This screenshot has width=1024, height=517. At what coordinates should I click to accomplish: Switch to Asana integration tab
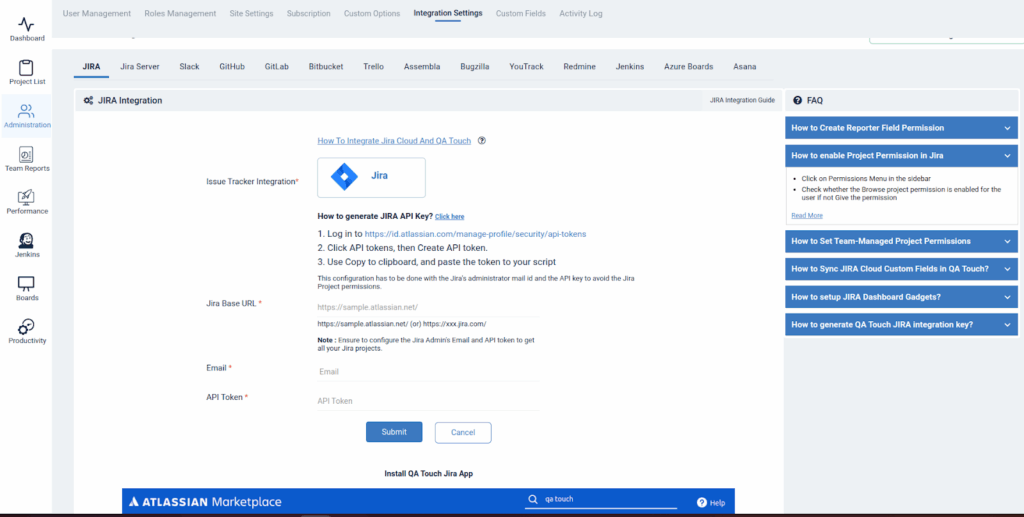pyautogui.click(x=744, y=67)
